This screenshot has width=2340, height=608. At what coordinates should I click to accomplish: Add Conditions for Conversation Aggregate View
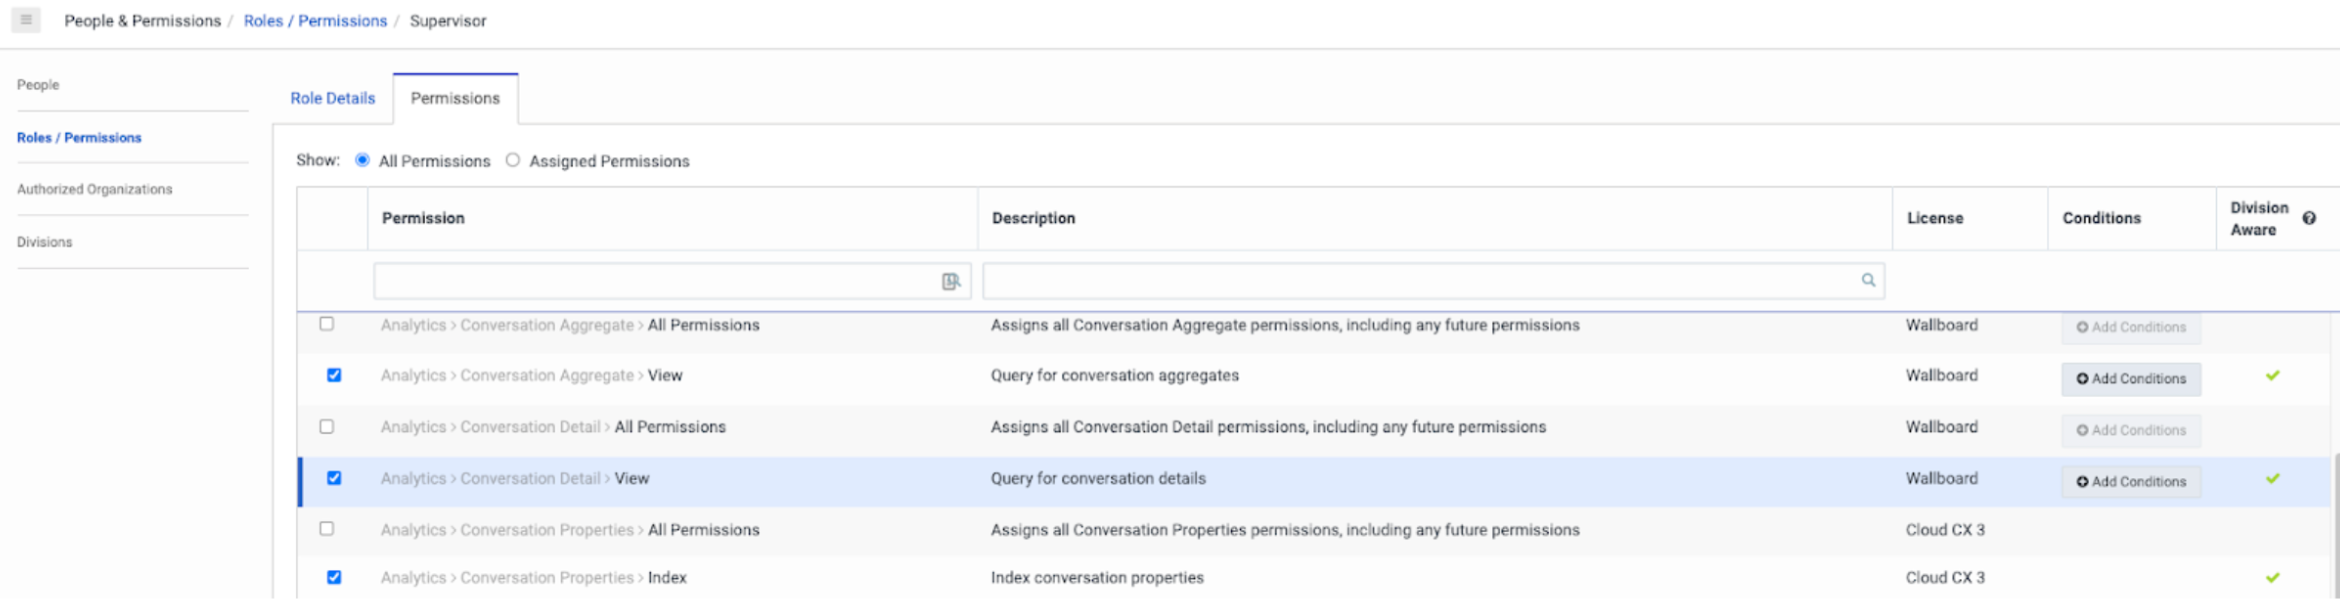[x=2131, y=379]
